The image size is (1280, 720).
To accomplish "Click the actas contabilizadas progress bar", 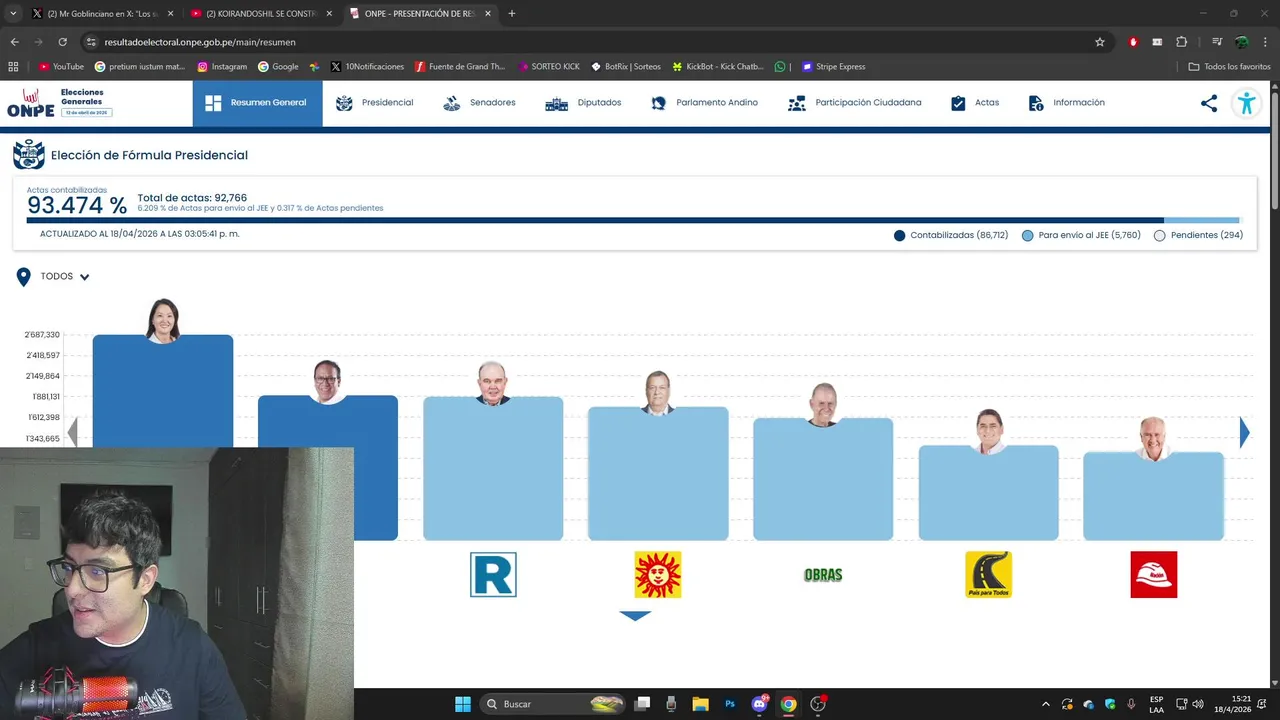I will coord(633,220).
